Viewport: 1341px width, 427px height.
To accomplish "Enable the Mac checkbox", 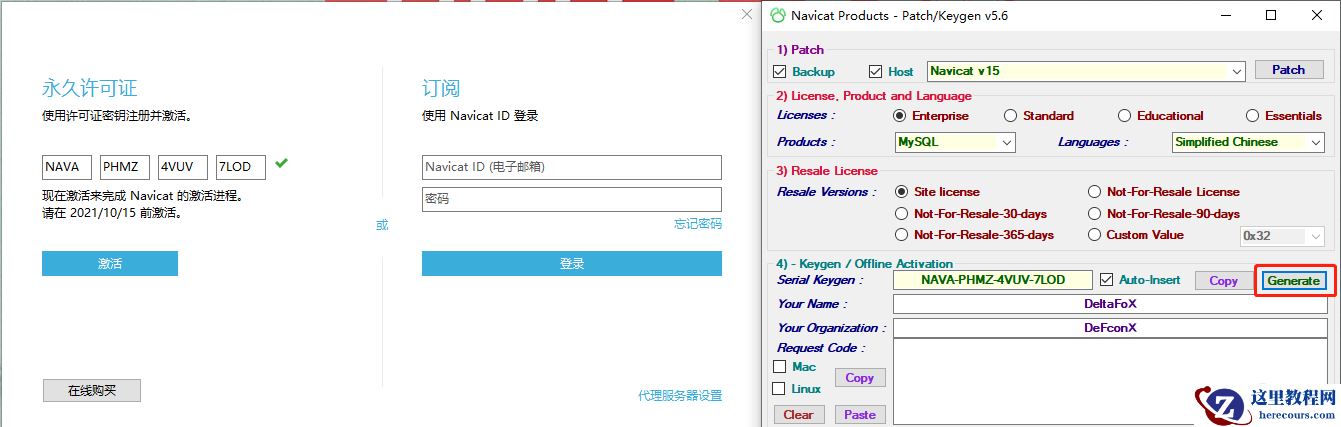I will click(x=780, y=367).
